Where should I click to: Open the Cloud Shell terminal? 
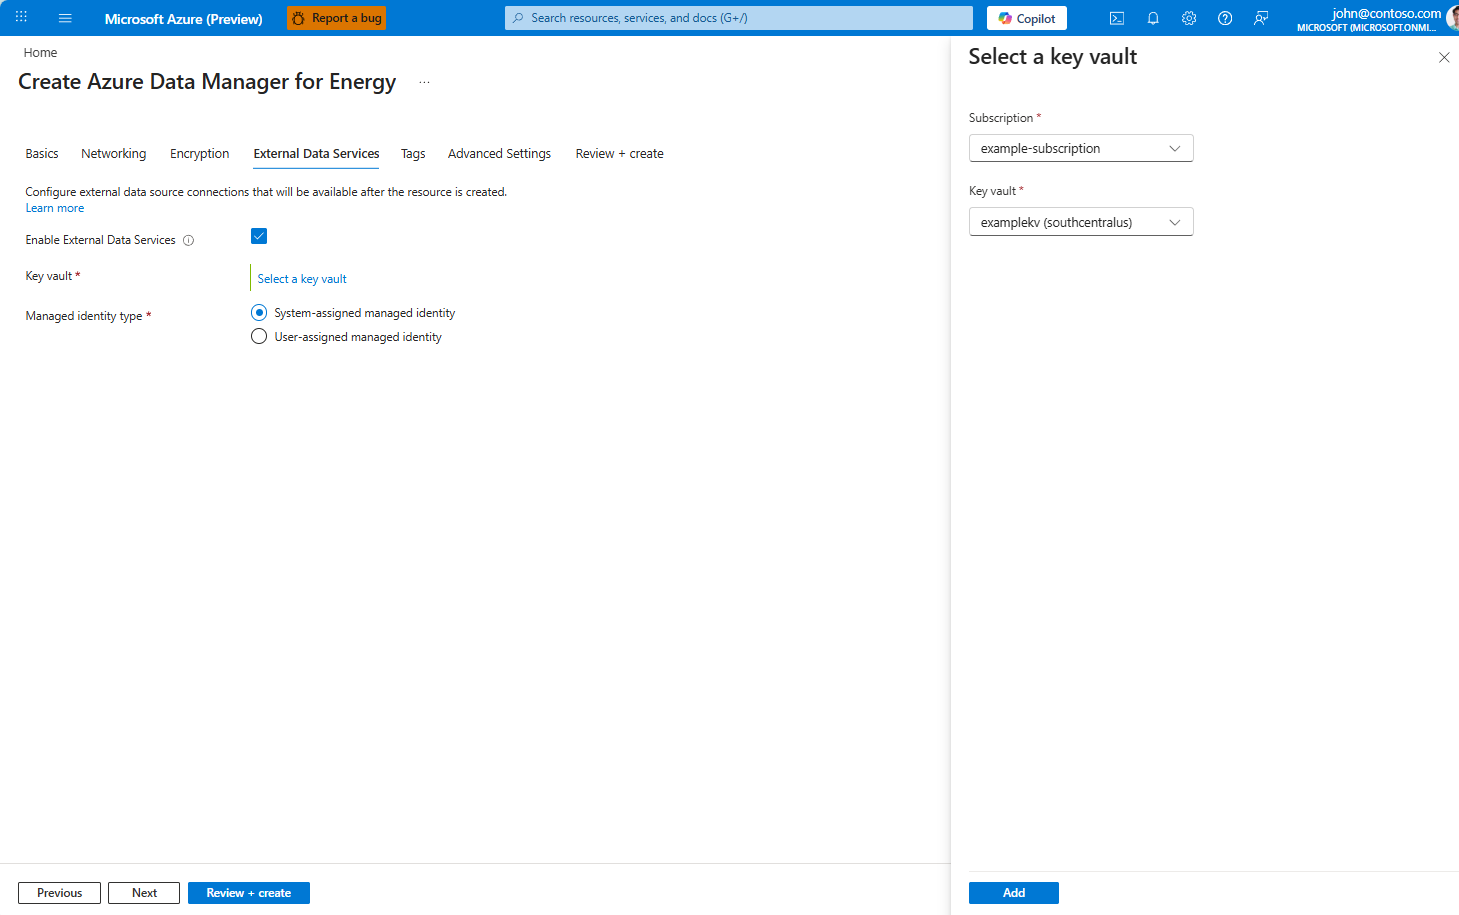1116,17
